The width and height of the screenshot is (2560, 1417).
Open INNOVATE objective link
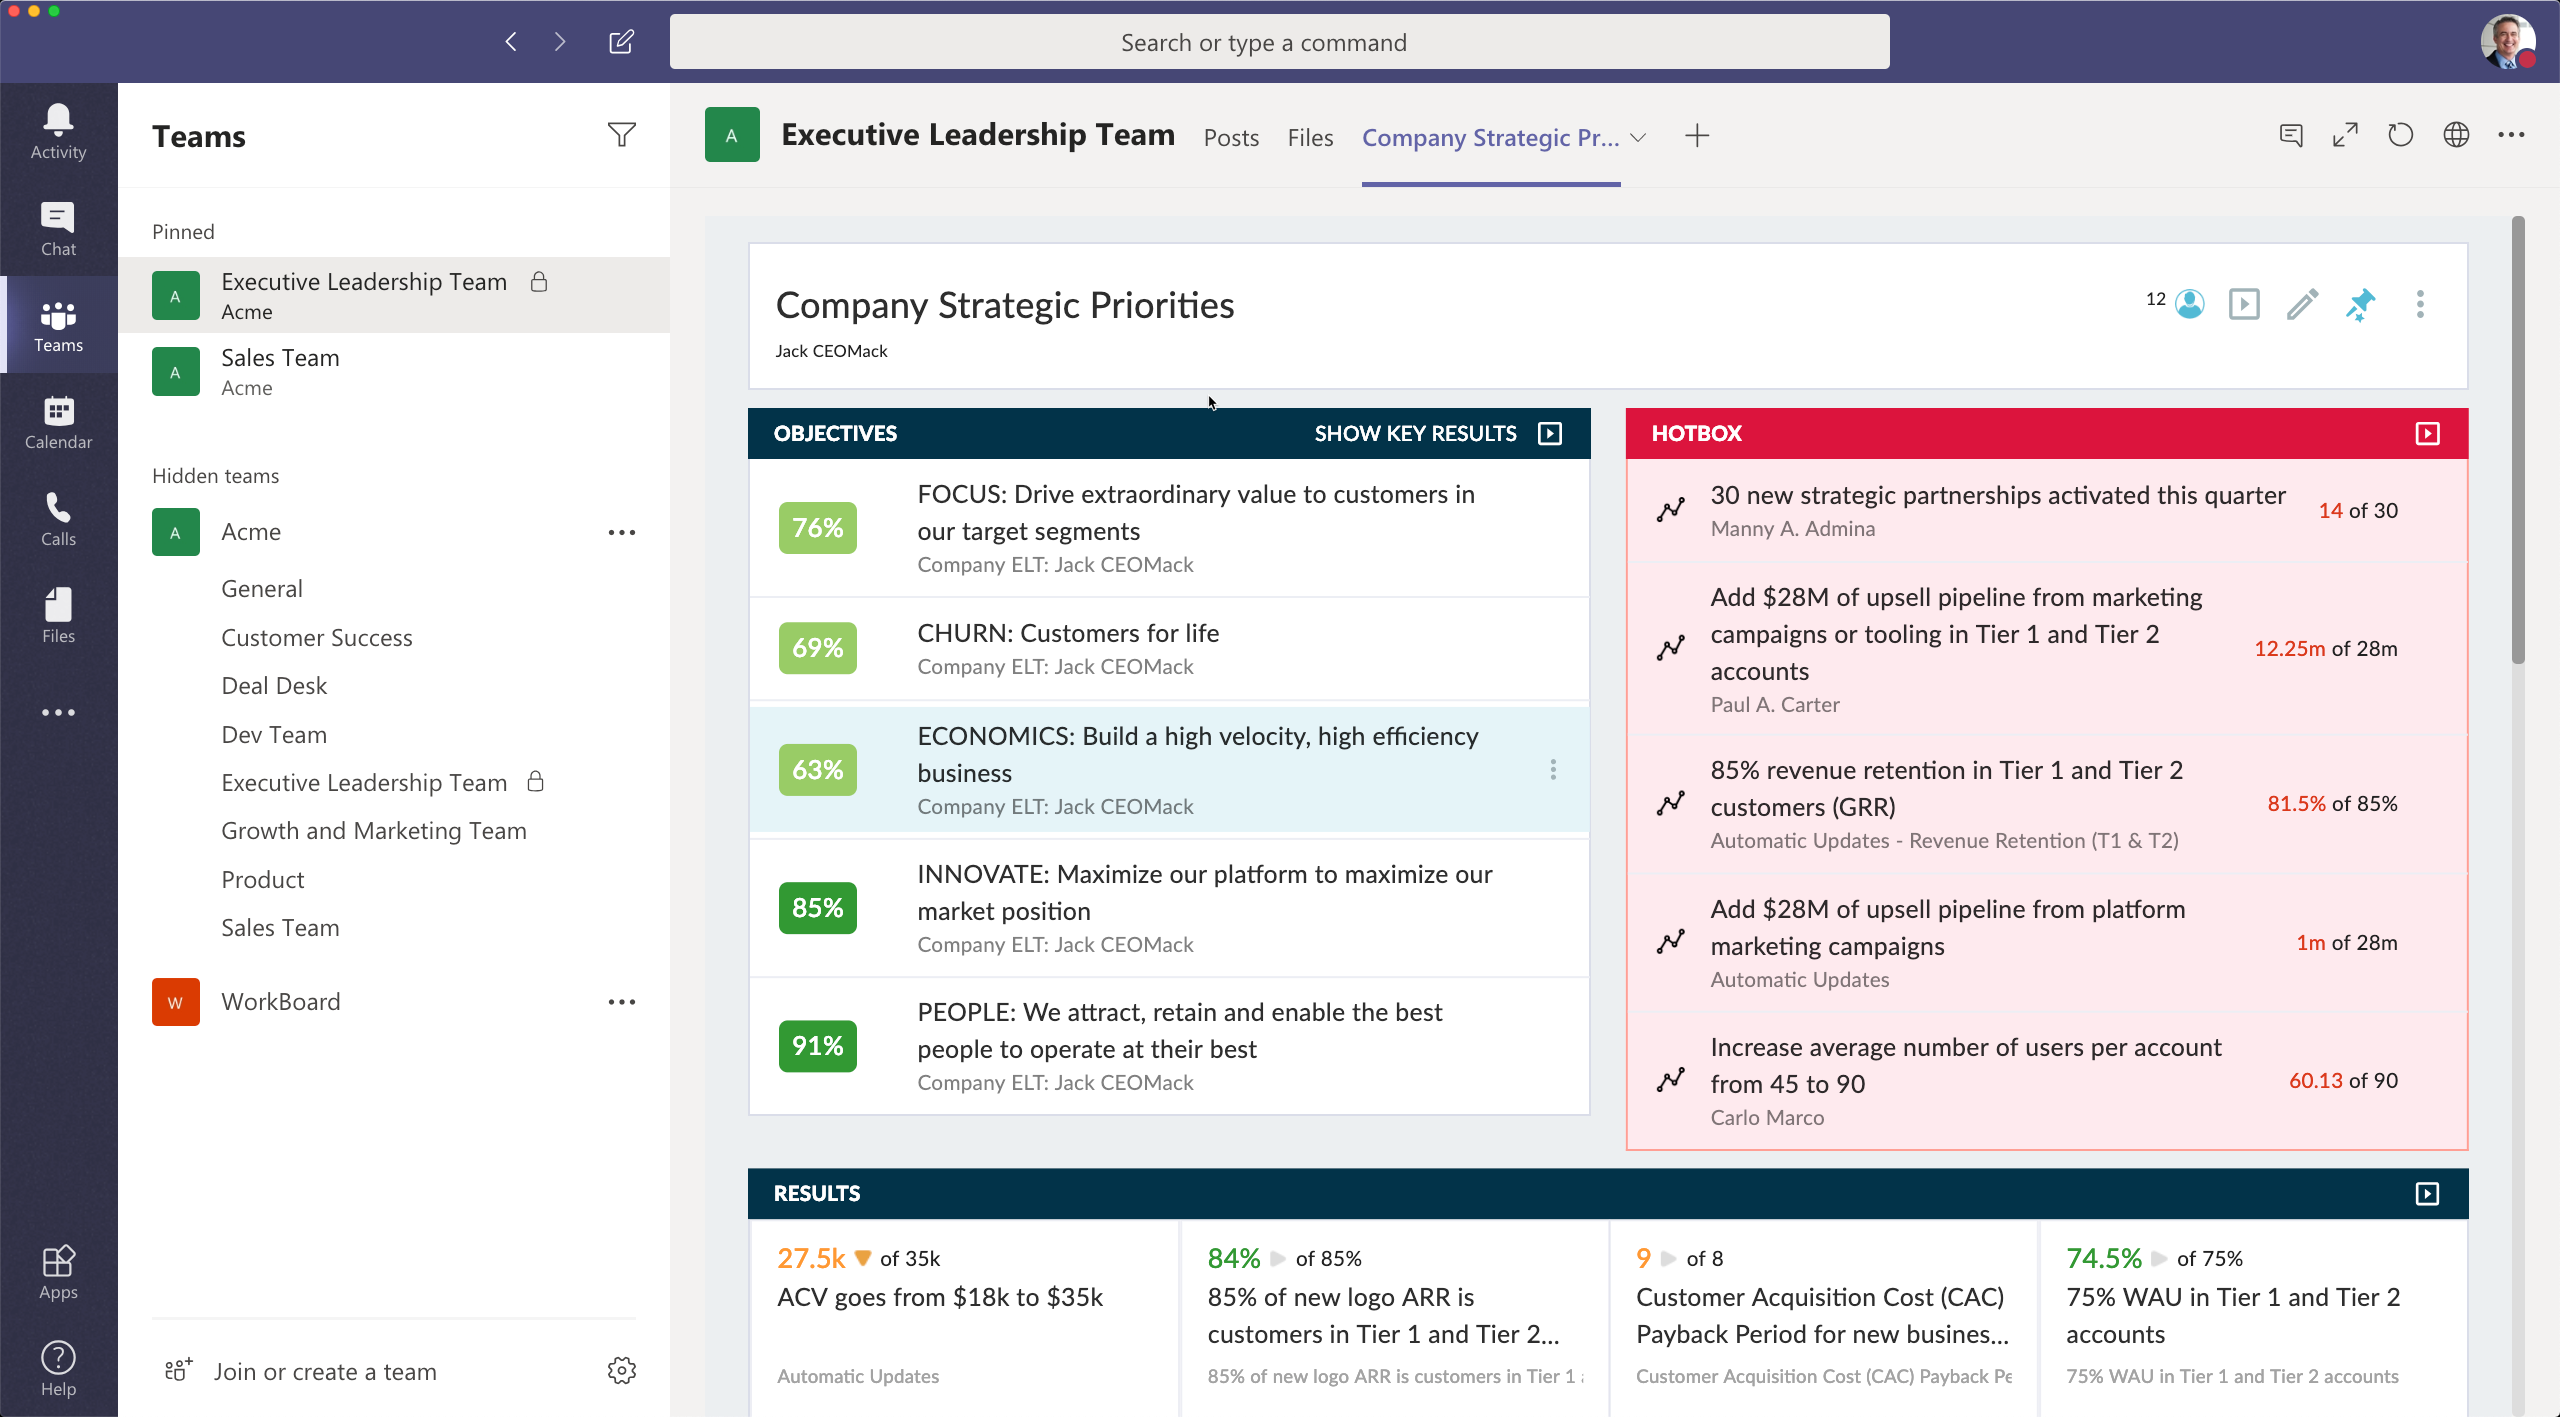pyautogui.click(x=1204, y=892)
